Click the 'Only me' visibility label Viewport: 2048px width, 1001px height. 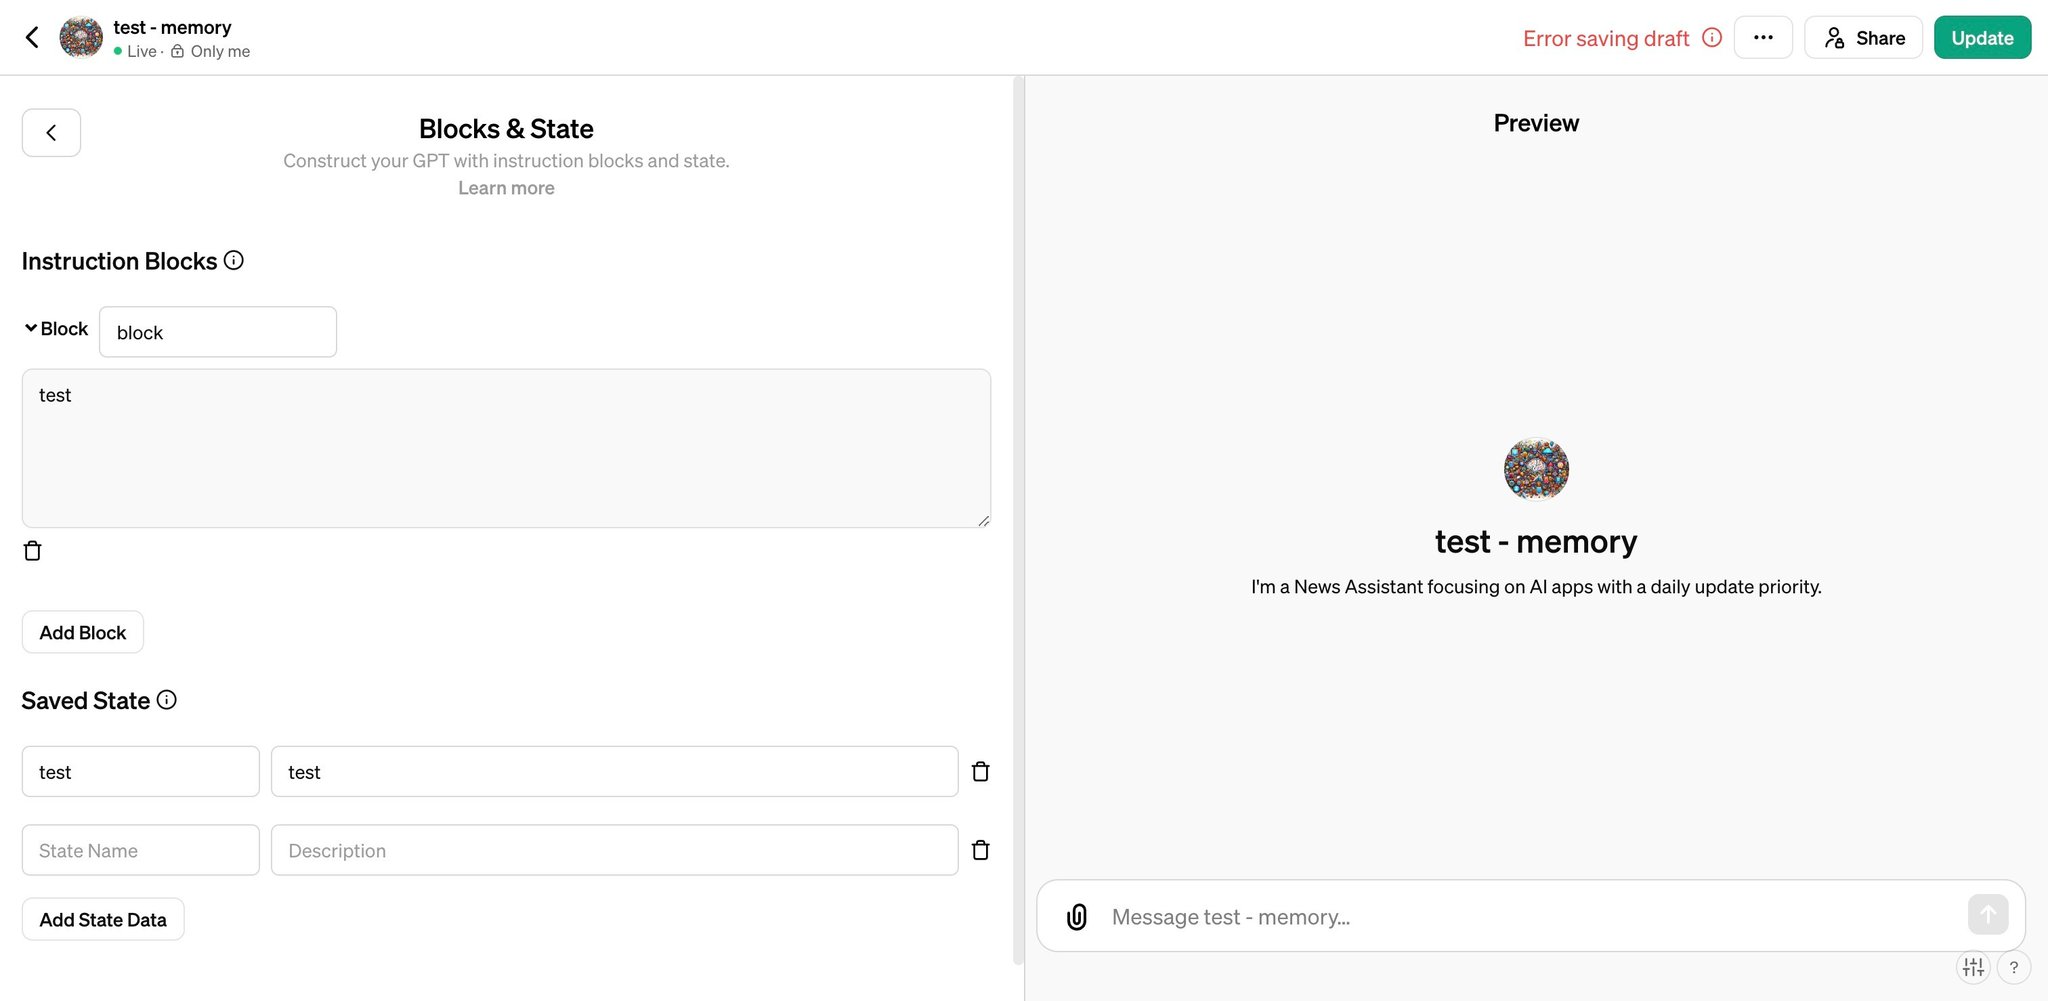(220, 51)
